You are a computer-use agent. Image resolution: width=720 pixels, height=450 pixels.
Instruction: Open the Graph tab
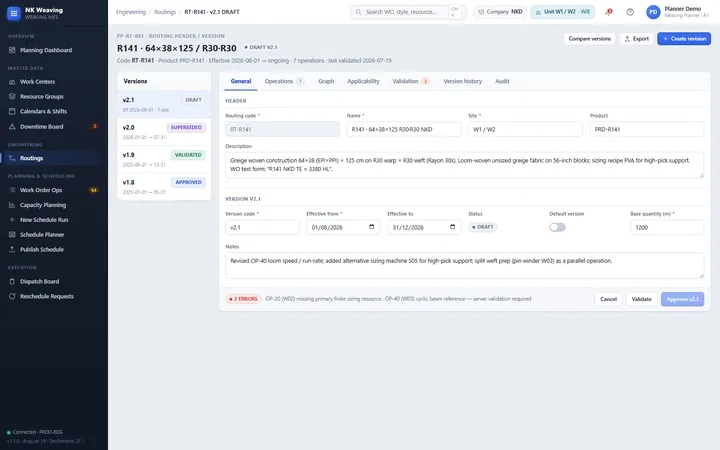(326, 81)
